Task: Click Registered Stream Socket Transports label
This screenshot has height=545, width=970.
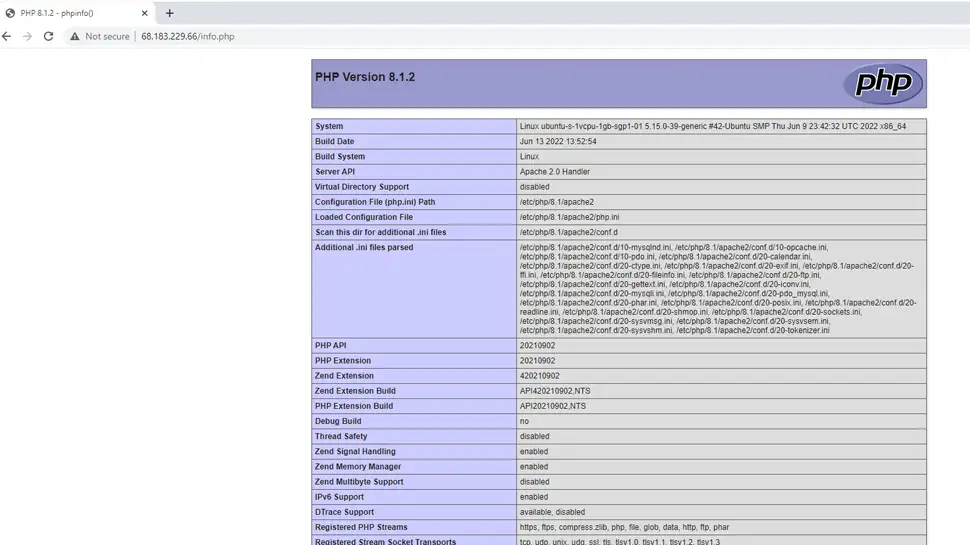Action: [385, 541]
